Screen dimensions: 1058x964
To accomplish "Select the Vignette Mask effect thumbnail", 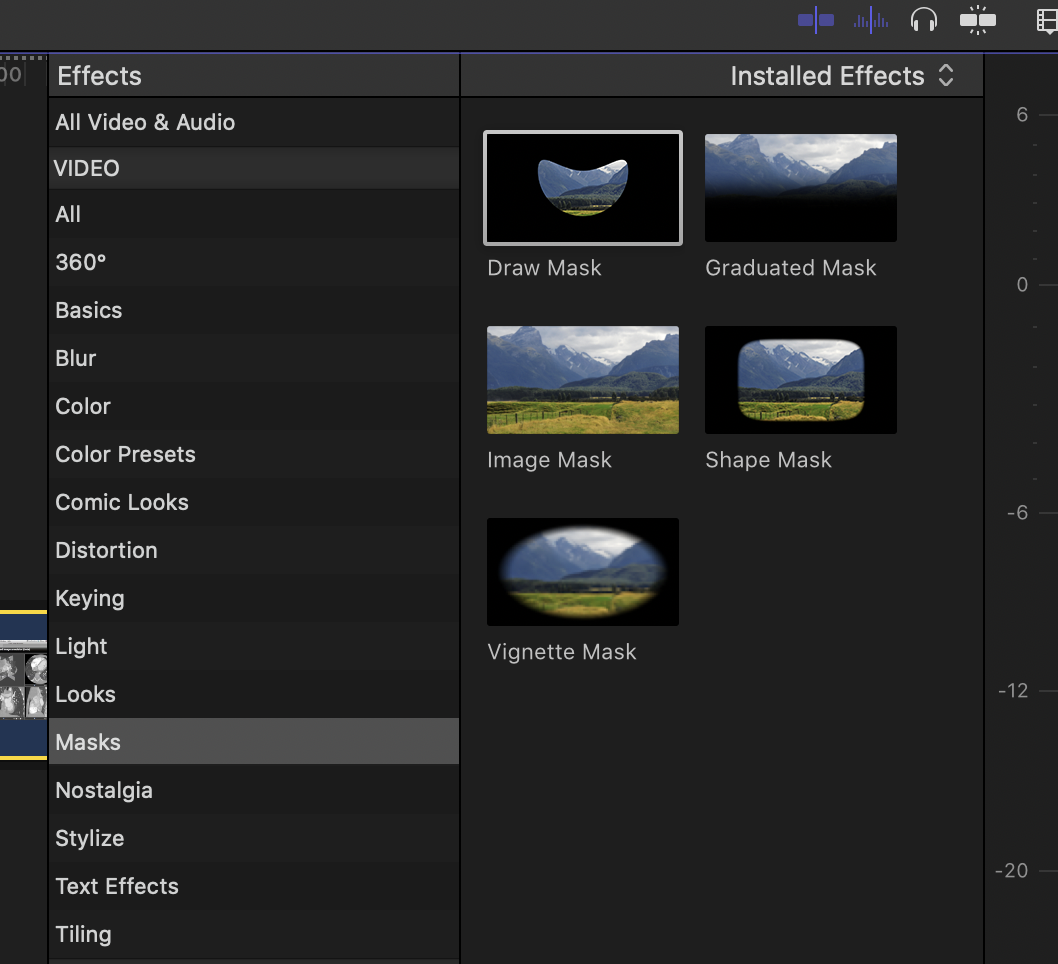I will pos(583,572).
